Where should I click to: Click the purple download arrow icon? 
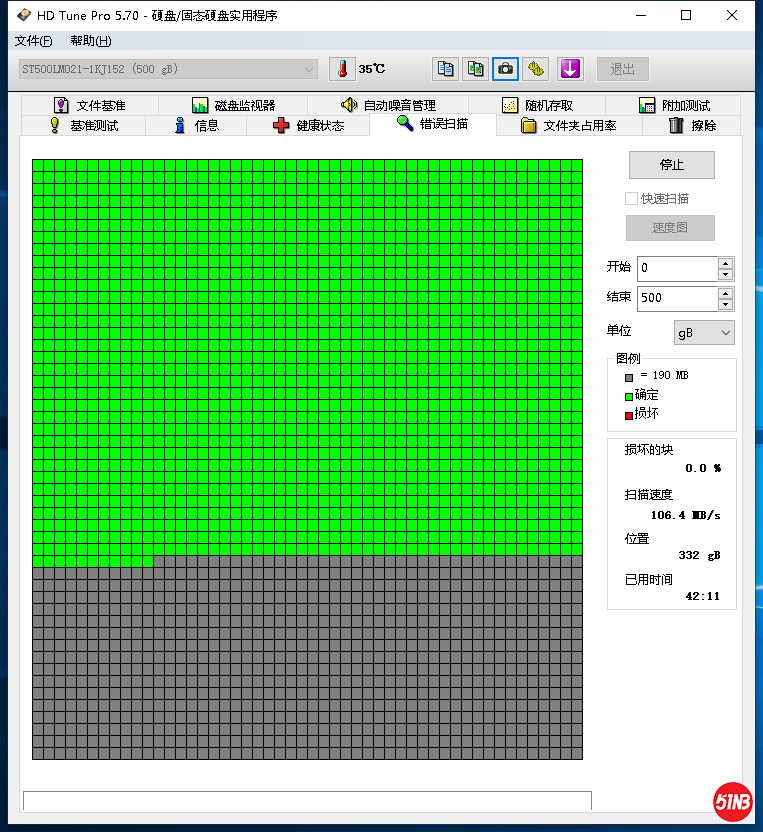(570, 69)
